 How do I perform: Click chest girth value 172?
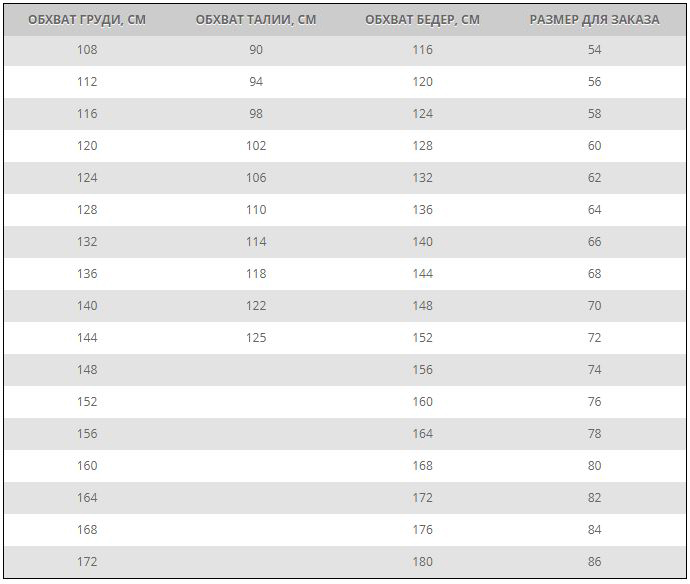click(87, 562)
